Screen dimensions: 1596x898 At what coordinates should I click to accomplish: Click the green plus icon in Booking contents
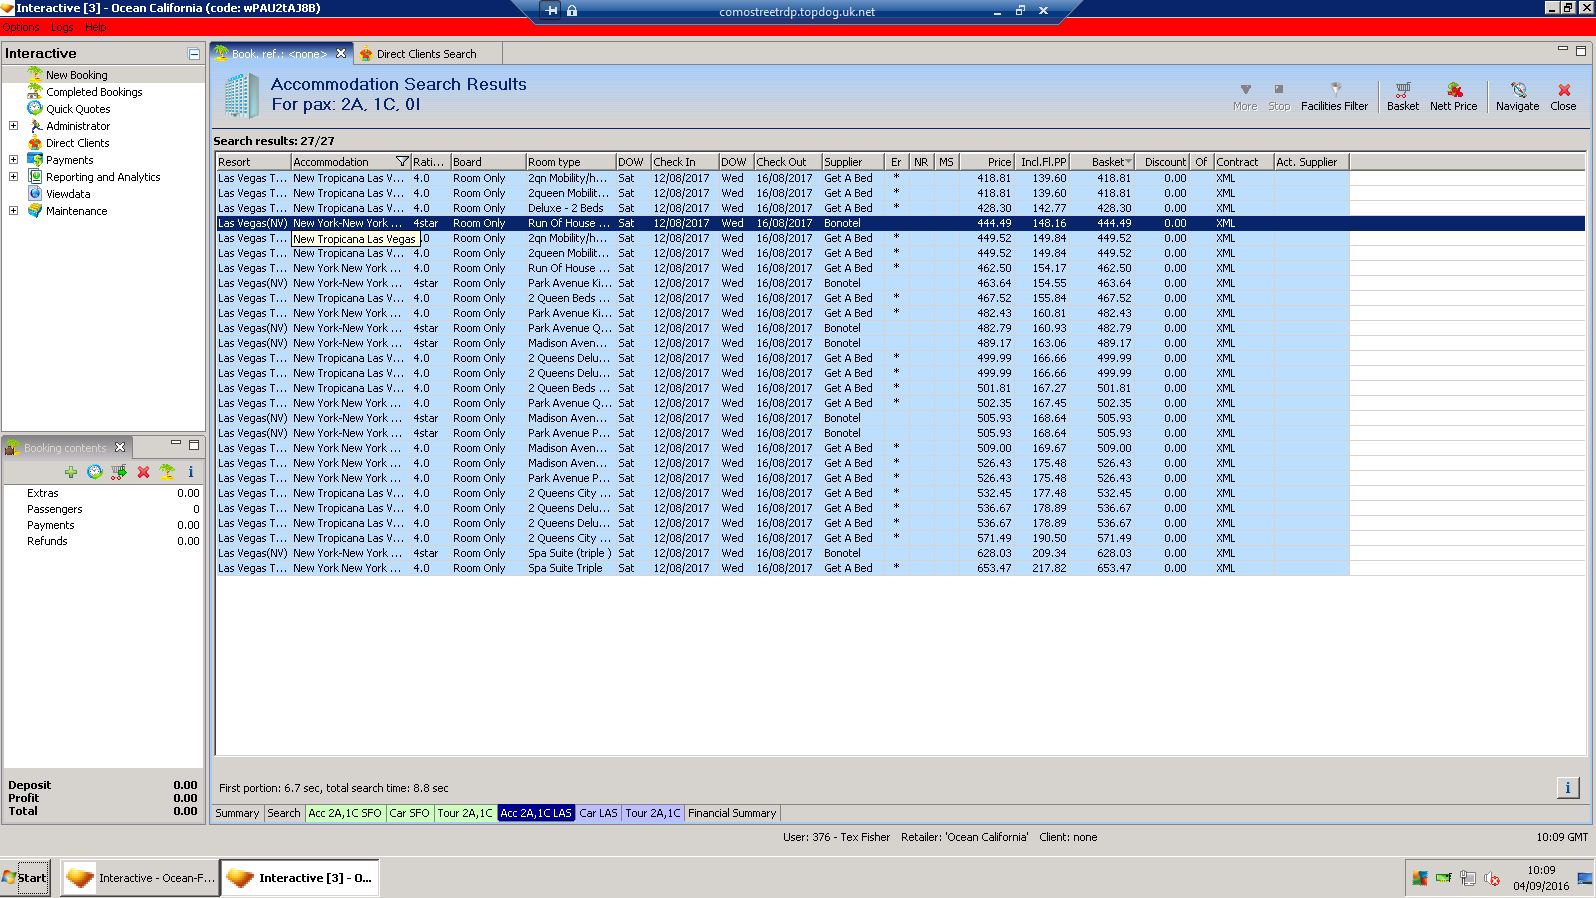(71, 472)
